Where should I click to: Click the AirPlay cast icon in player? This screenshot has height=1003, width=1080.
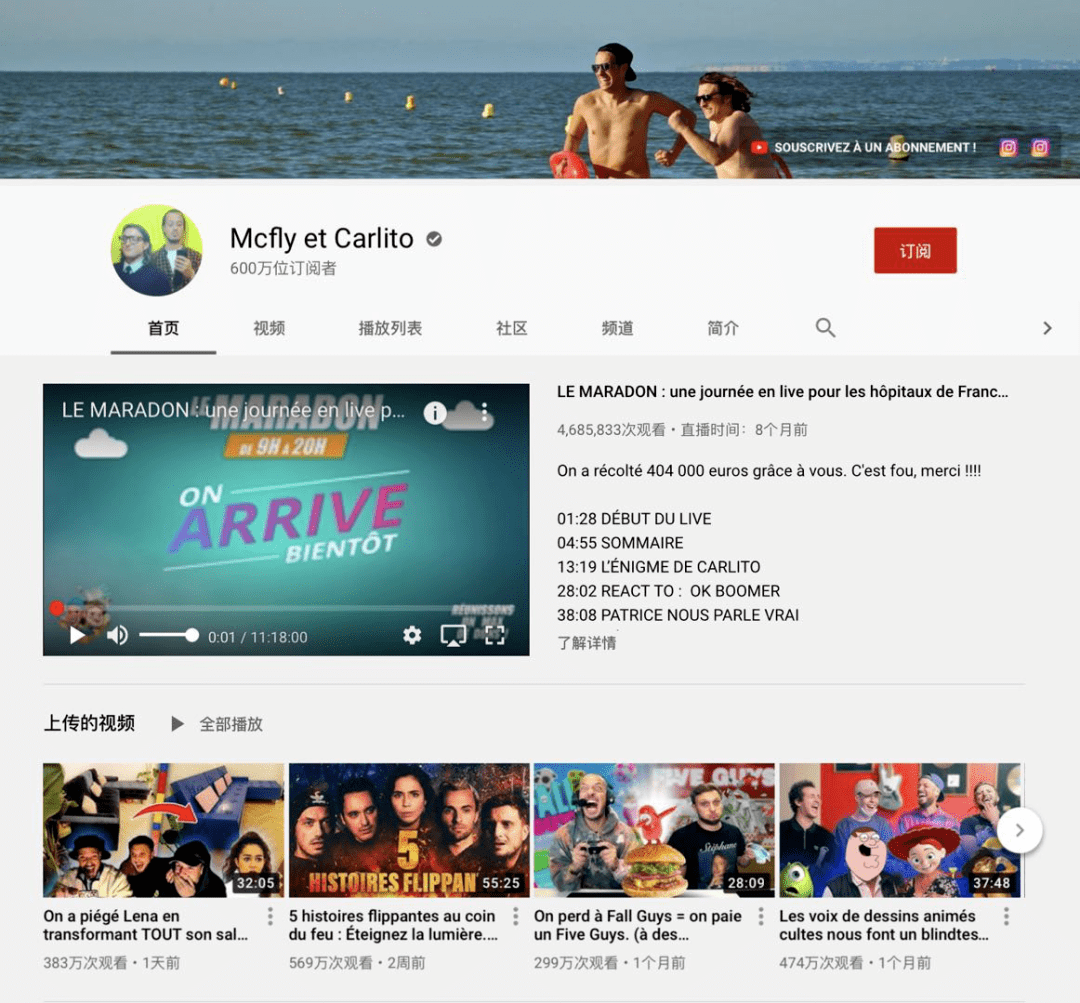[x=453, y=635]
